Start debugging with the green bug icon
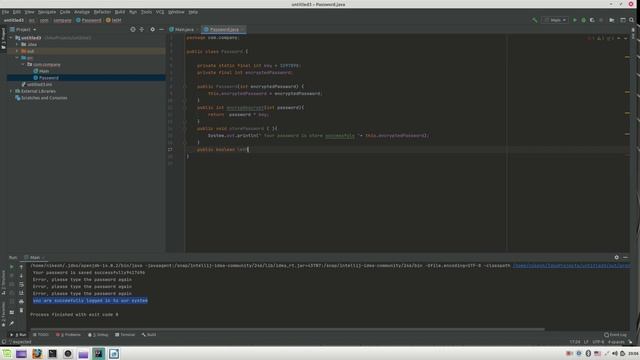This screenshot has height=360, width=640. 583,20
